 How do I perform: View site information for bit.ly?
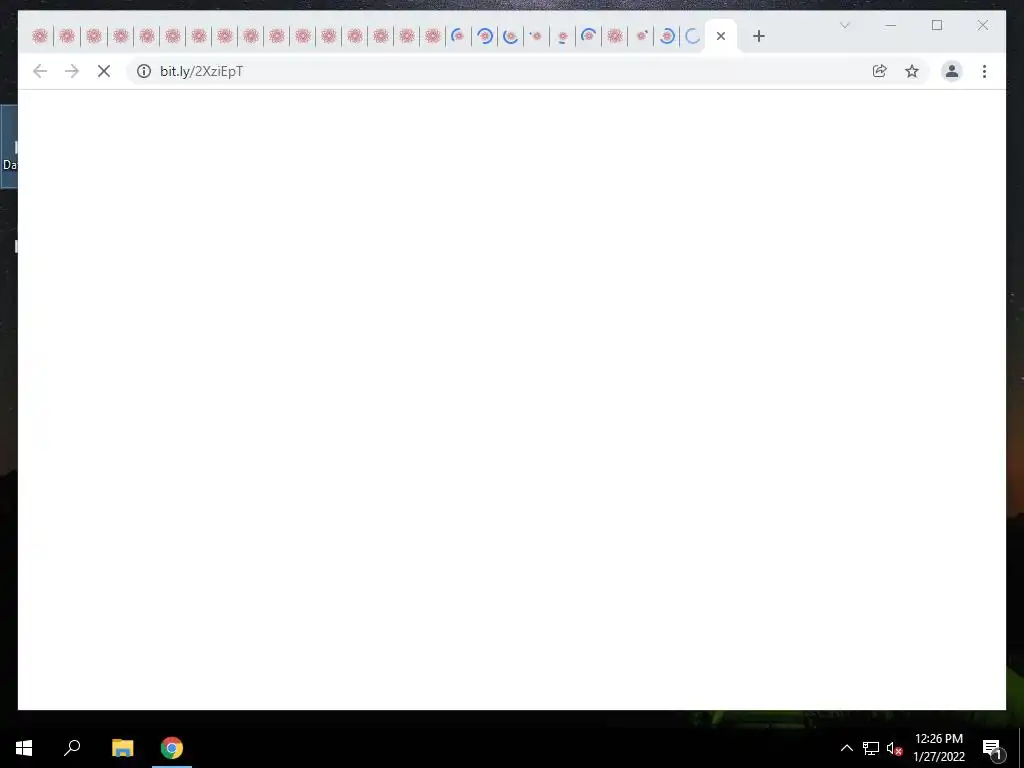pyautogui.click(x=144, y=71)
